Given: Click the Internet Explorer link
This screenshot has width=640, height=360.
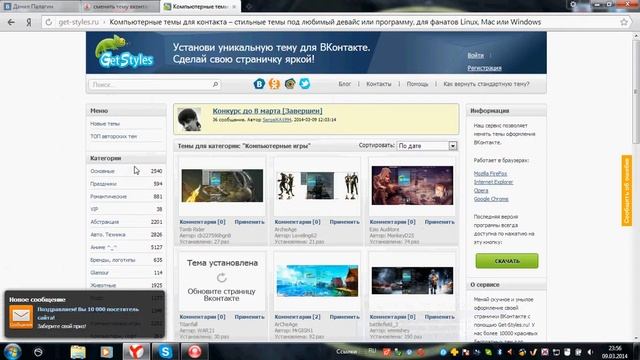Looking at the screenshot, I should [493, 182].
